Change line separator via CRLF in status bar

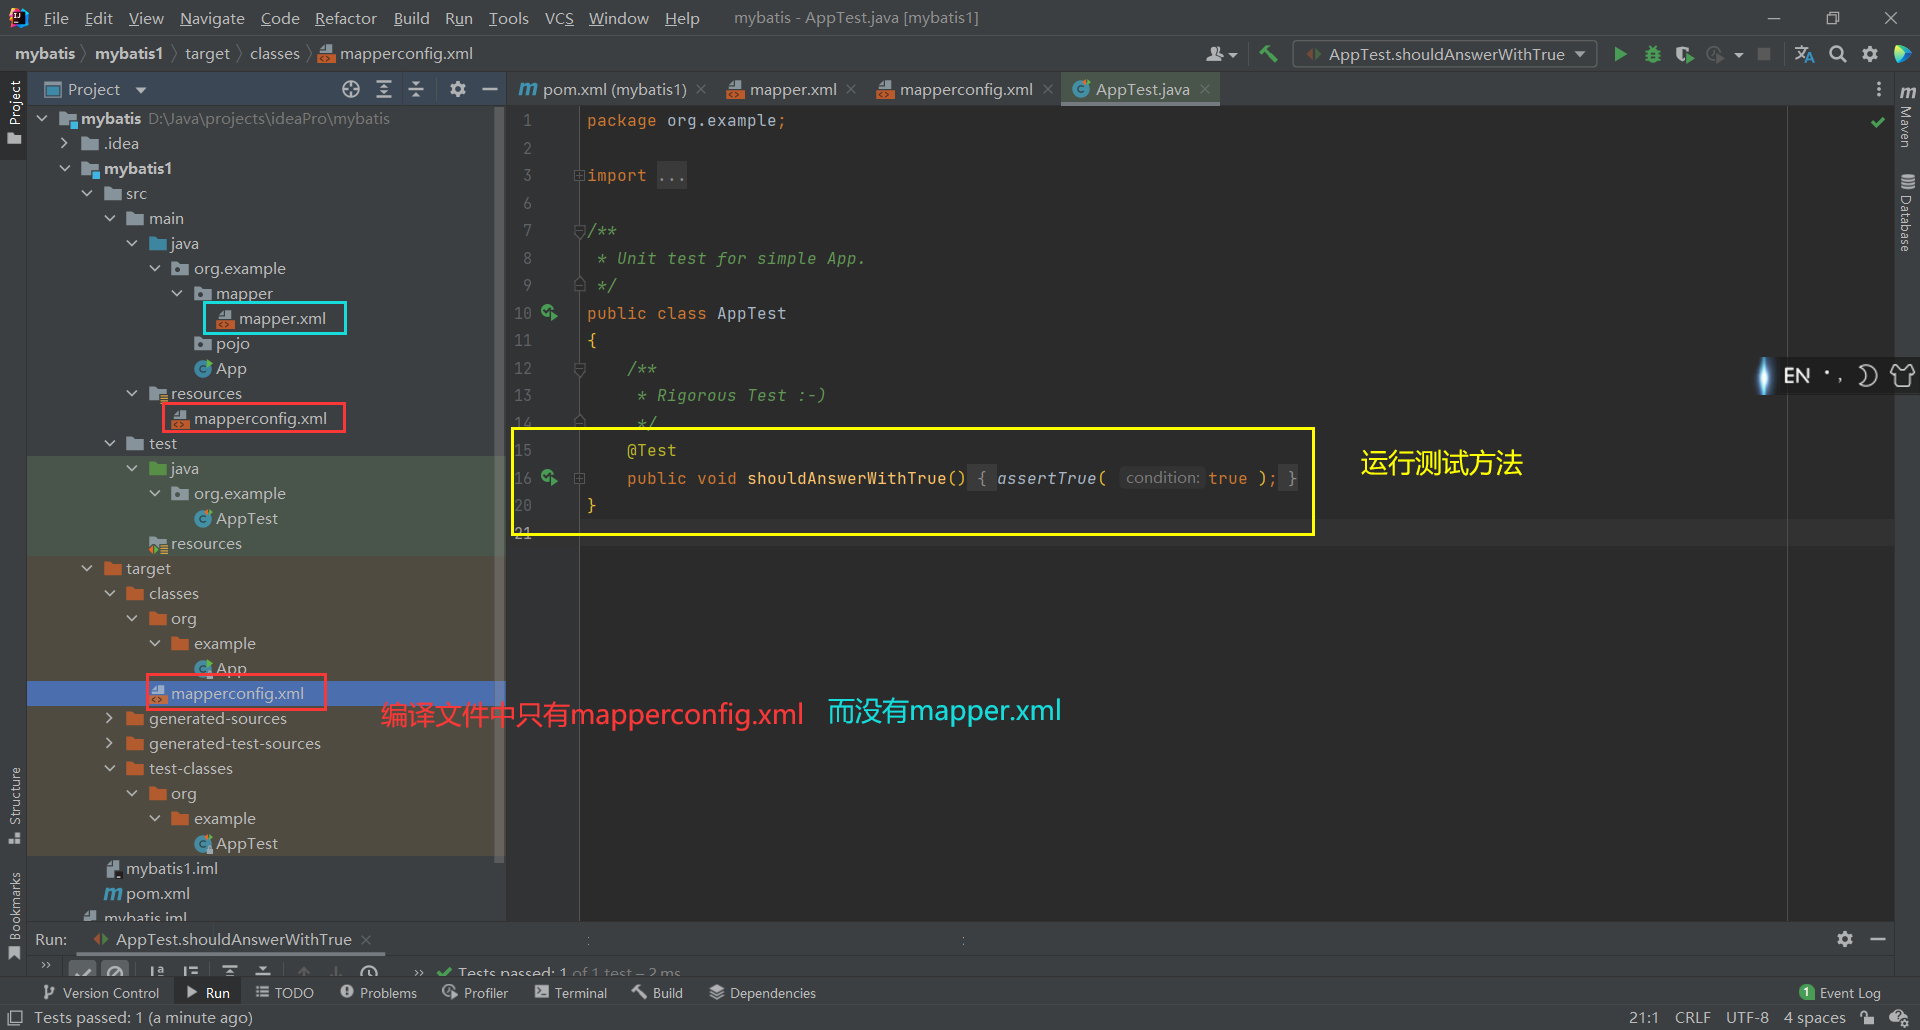(x=1692, y=1017)
